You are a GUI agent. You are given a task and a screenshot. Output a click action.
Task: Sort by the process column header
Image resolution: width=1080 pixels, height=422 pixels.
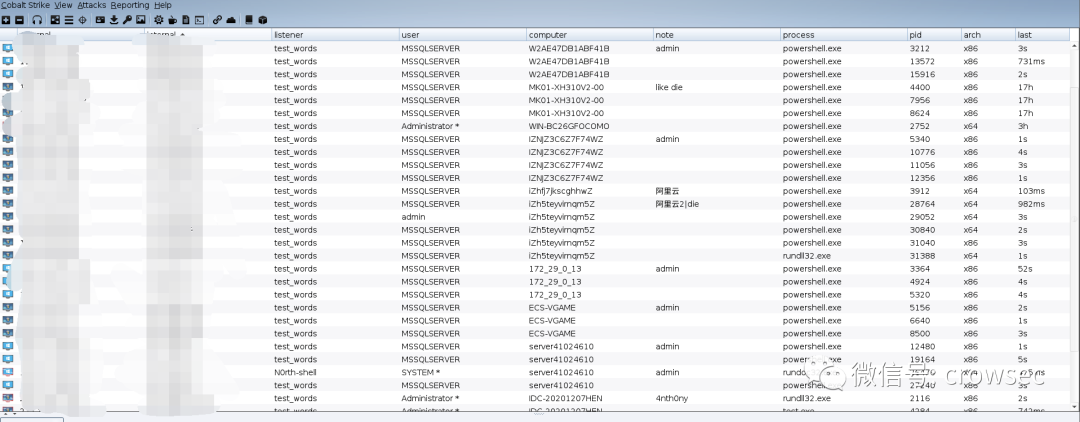pyautogui.click(x=844, y=34)
